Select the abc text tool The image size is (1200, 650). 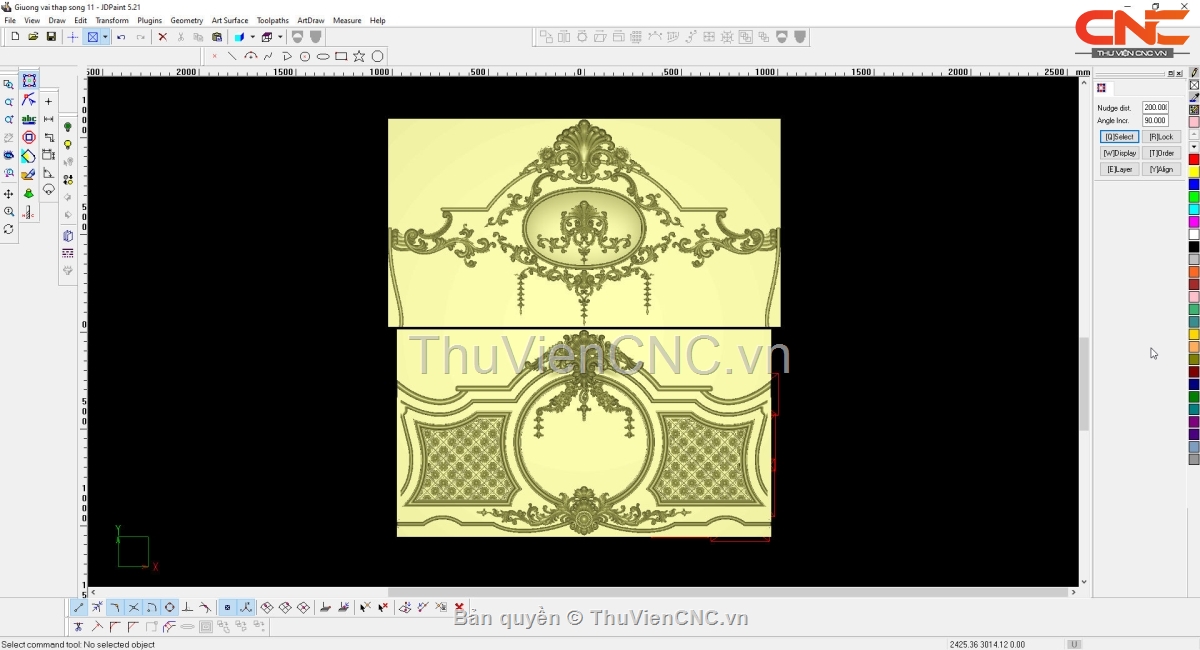pyautogui.click(x=29, y=119)
